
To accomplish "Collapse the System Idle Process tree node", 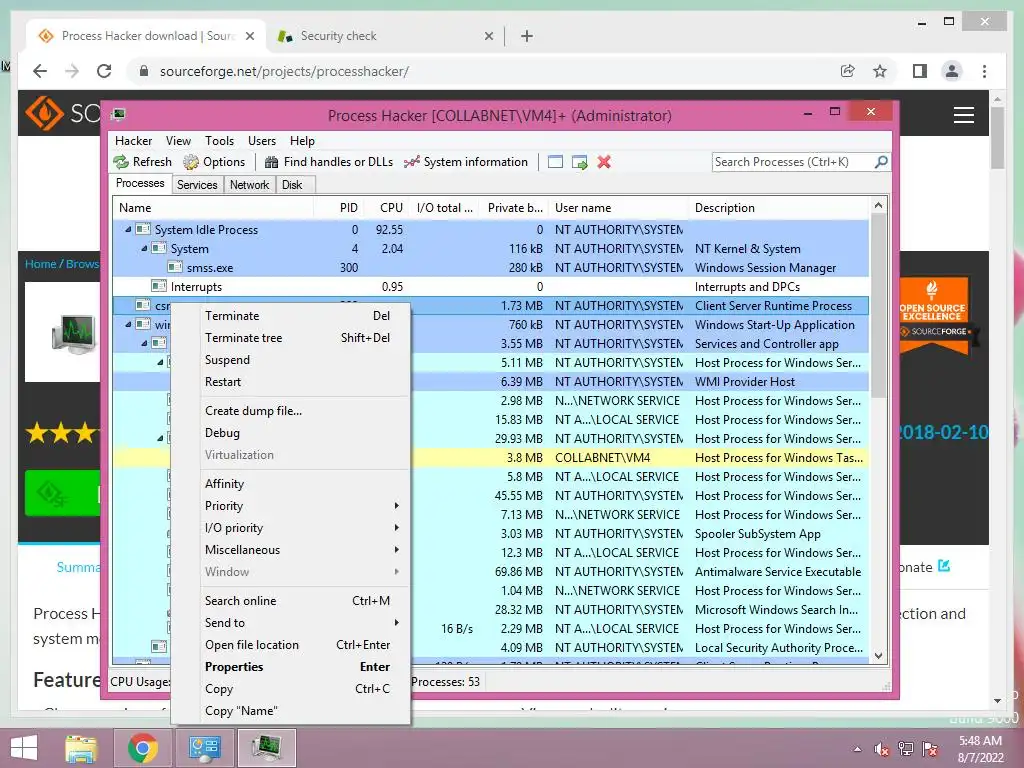I will point(128,229).
